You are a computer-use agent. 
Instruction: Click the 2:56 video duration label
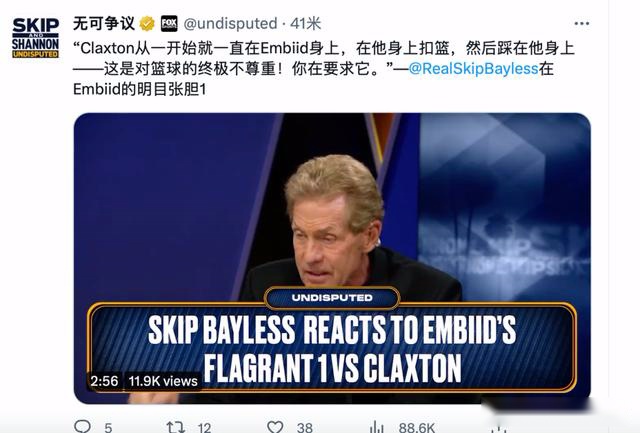(104, 381)
